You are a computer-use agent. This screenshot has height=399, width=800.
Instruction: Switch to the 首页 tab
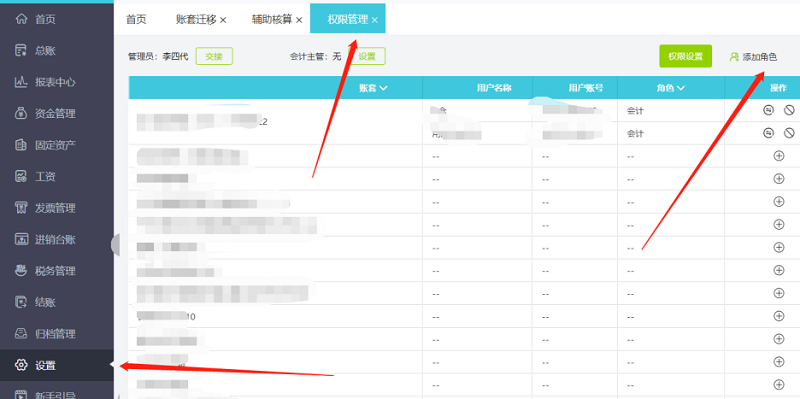(136, 19)
